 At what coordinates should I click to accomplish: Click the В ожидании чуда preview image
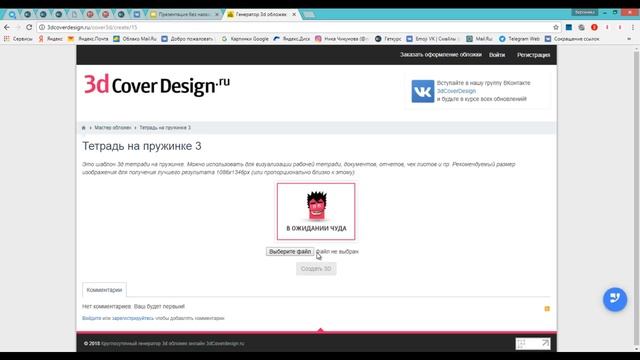(x=316, y=211)
